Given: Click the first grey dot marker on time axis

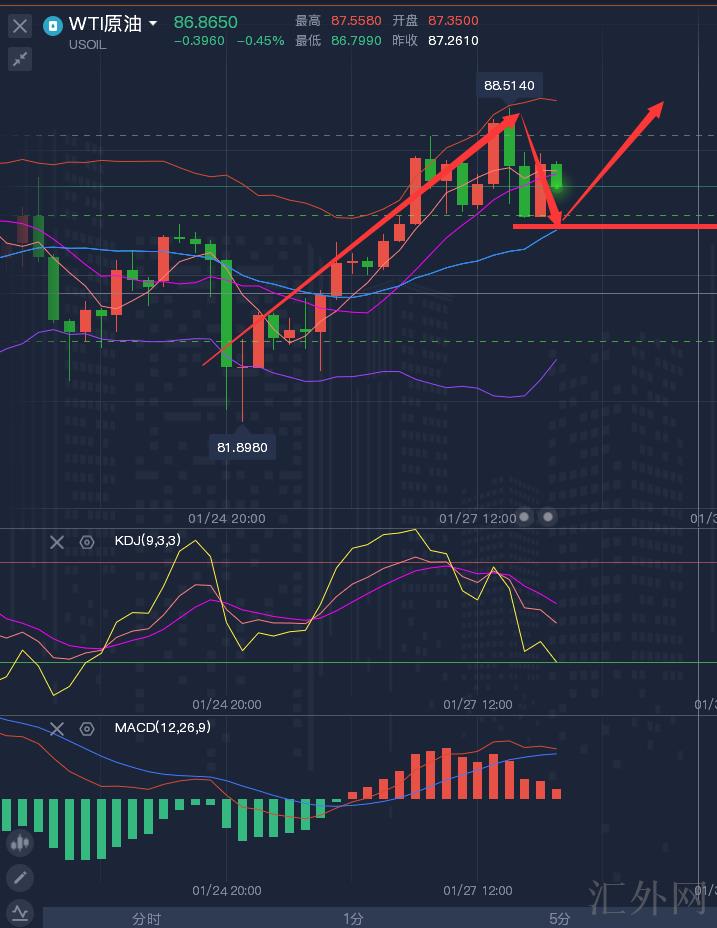Looking at the screenshot, I should click(x=525, y=517).
